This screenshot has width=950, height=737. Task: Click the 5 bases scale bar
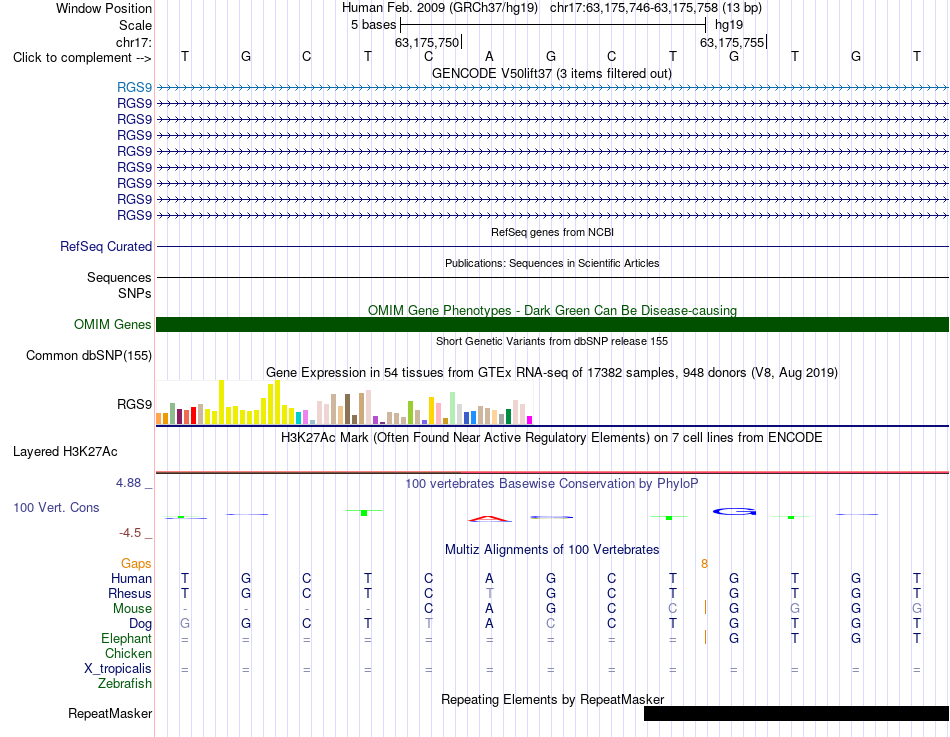[x=553, y=25]
